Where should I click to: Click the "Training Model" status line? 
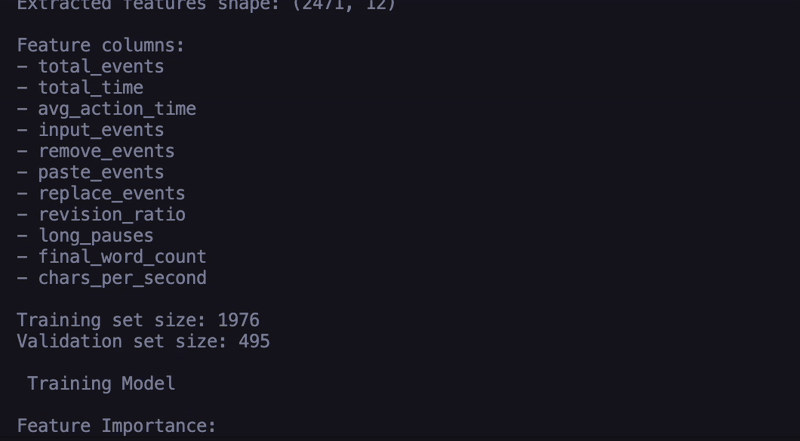click(101, 384)
